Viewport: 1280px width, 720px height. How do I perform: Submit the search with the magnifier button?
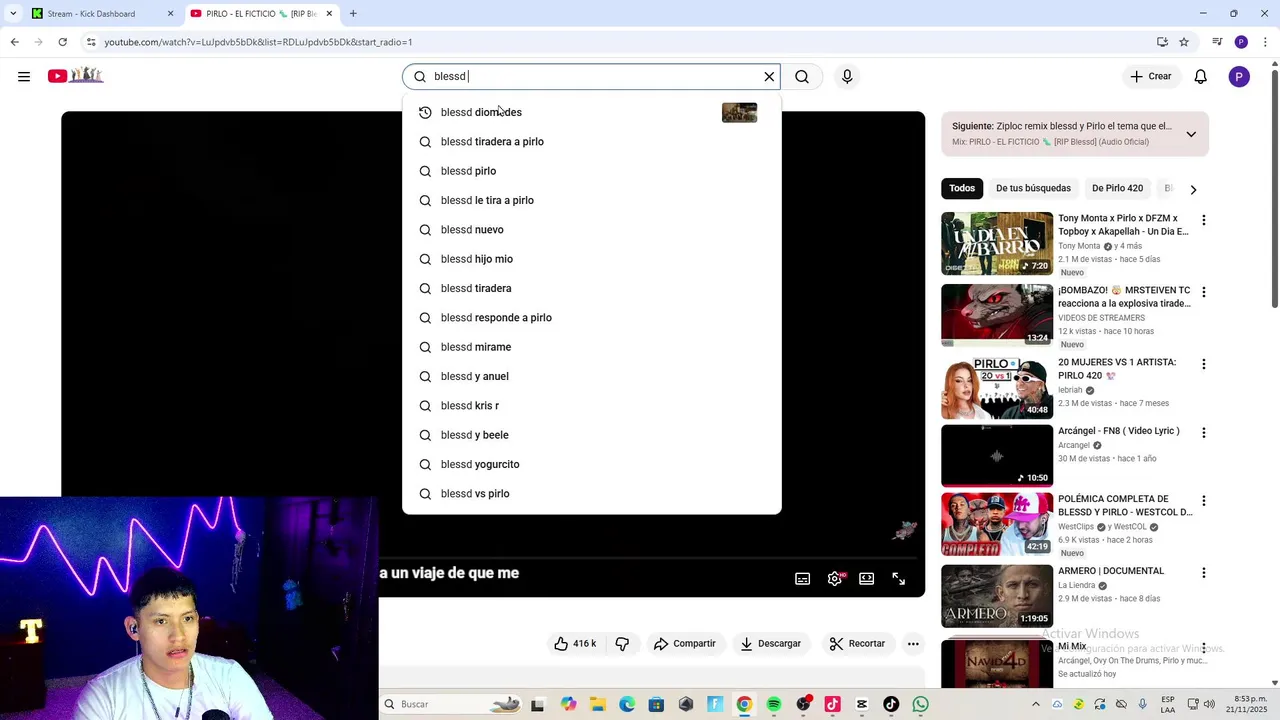pos(802,76)
